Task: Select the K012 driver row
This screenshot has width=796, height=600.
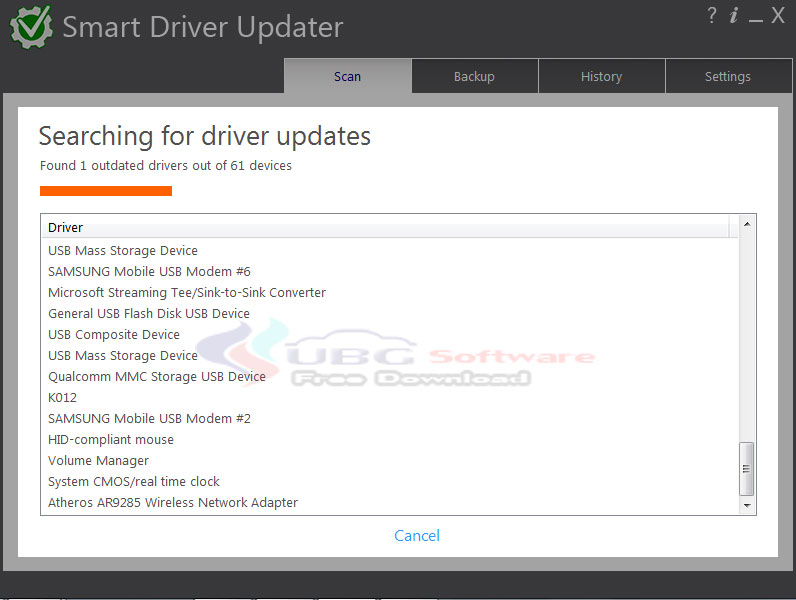Action: pyautogui.click(x=390, y=397)
